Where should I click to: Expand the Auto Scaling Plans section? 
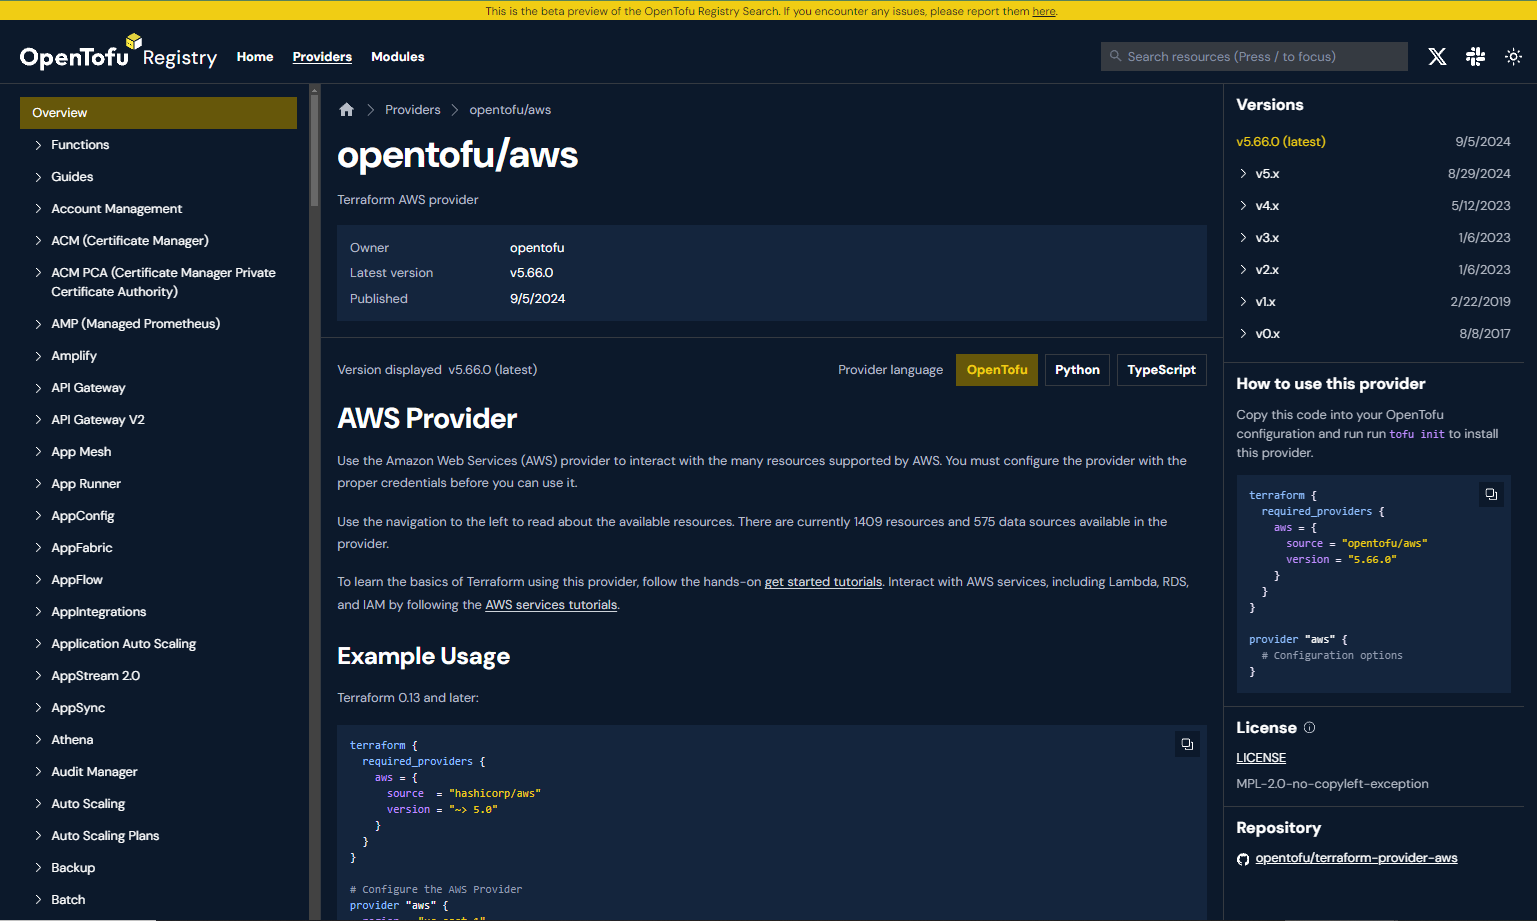tap(105, 836)
